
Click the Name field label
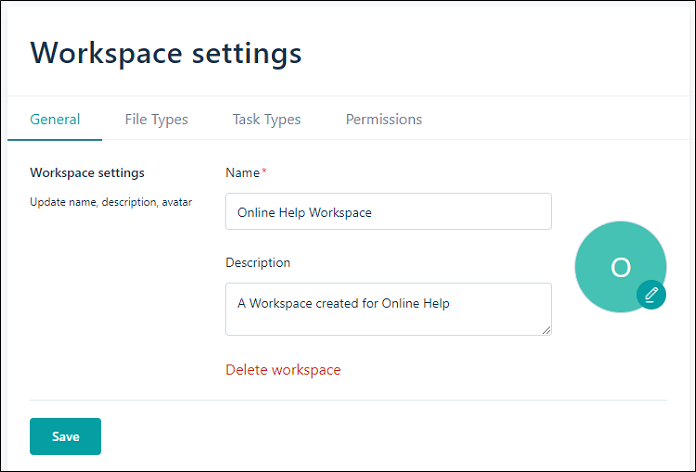click(x=242, y=173)
